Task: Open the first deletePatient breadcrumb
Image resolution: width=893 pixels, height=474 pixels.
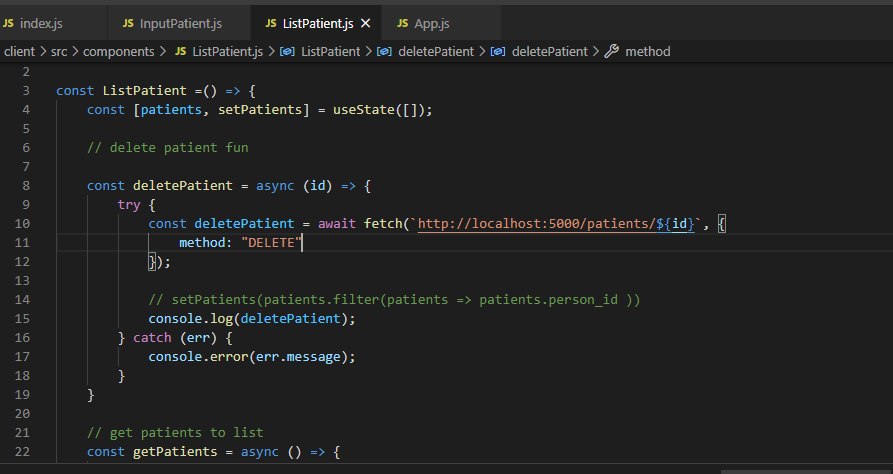Action: point(436,51)
